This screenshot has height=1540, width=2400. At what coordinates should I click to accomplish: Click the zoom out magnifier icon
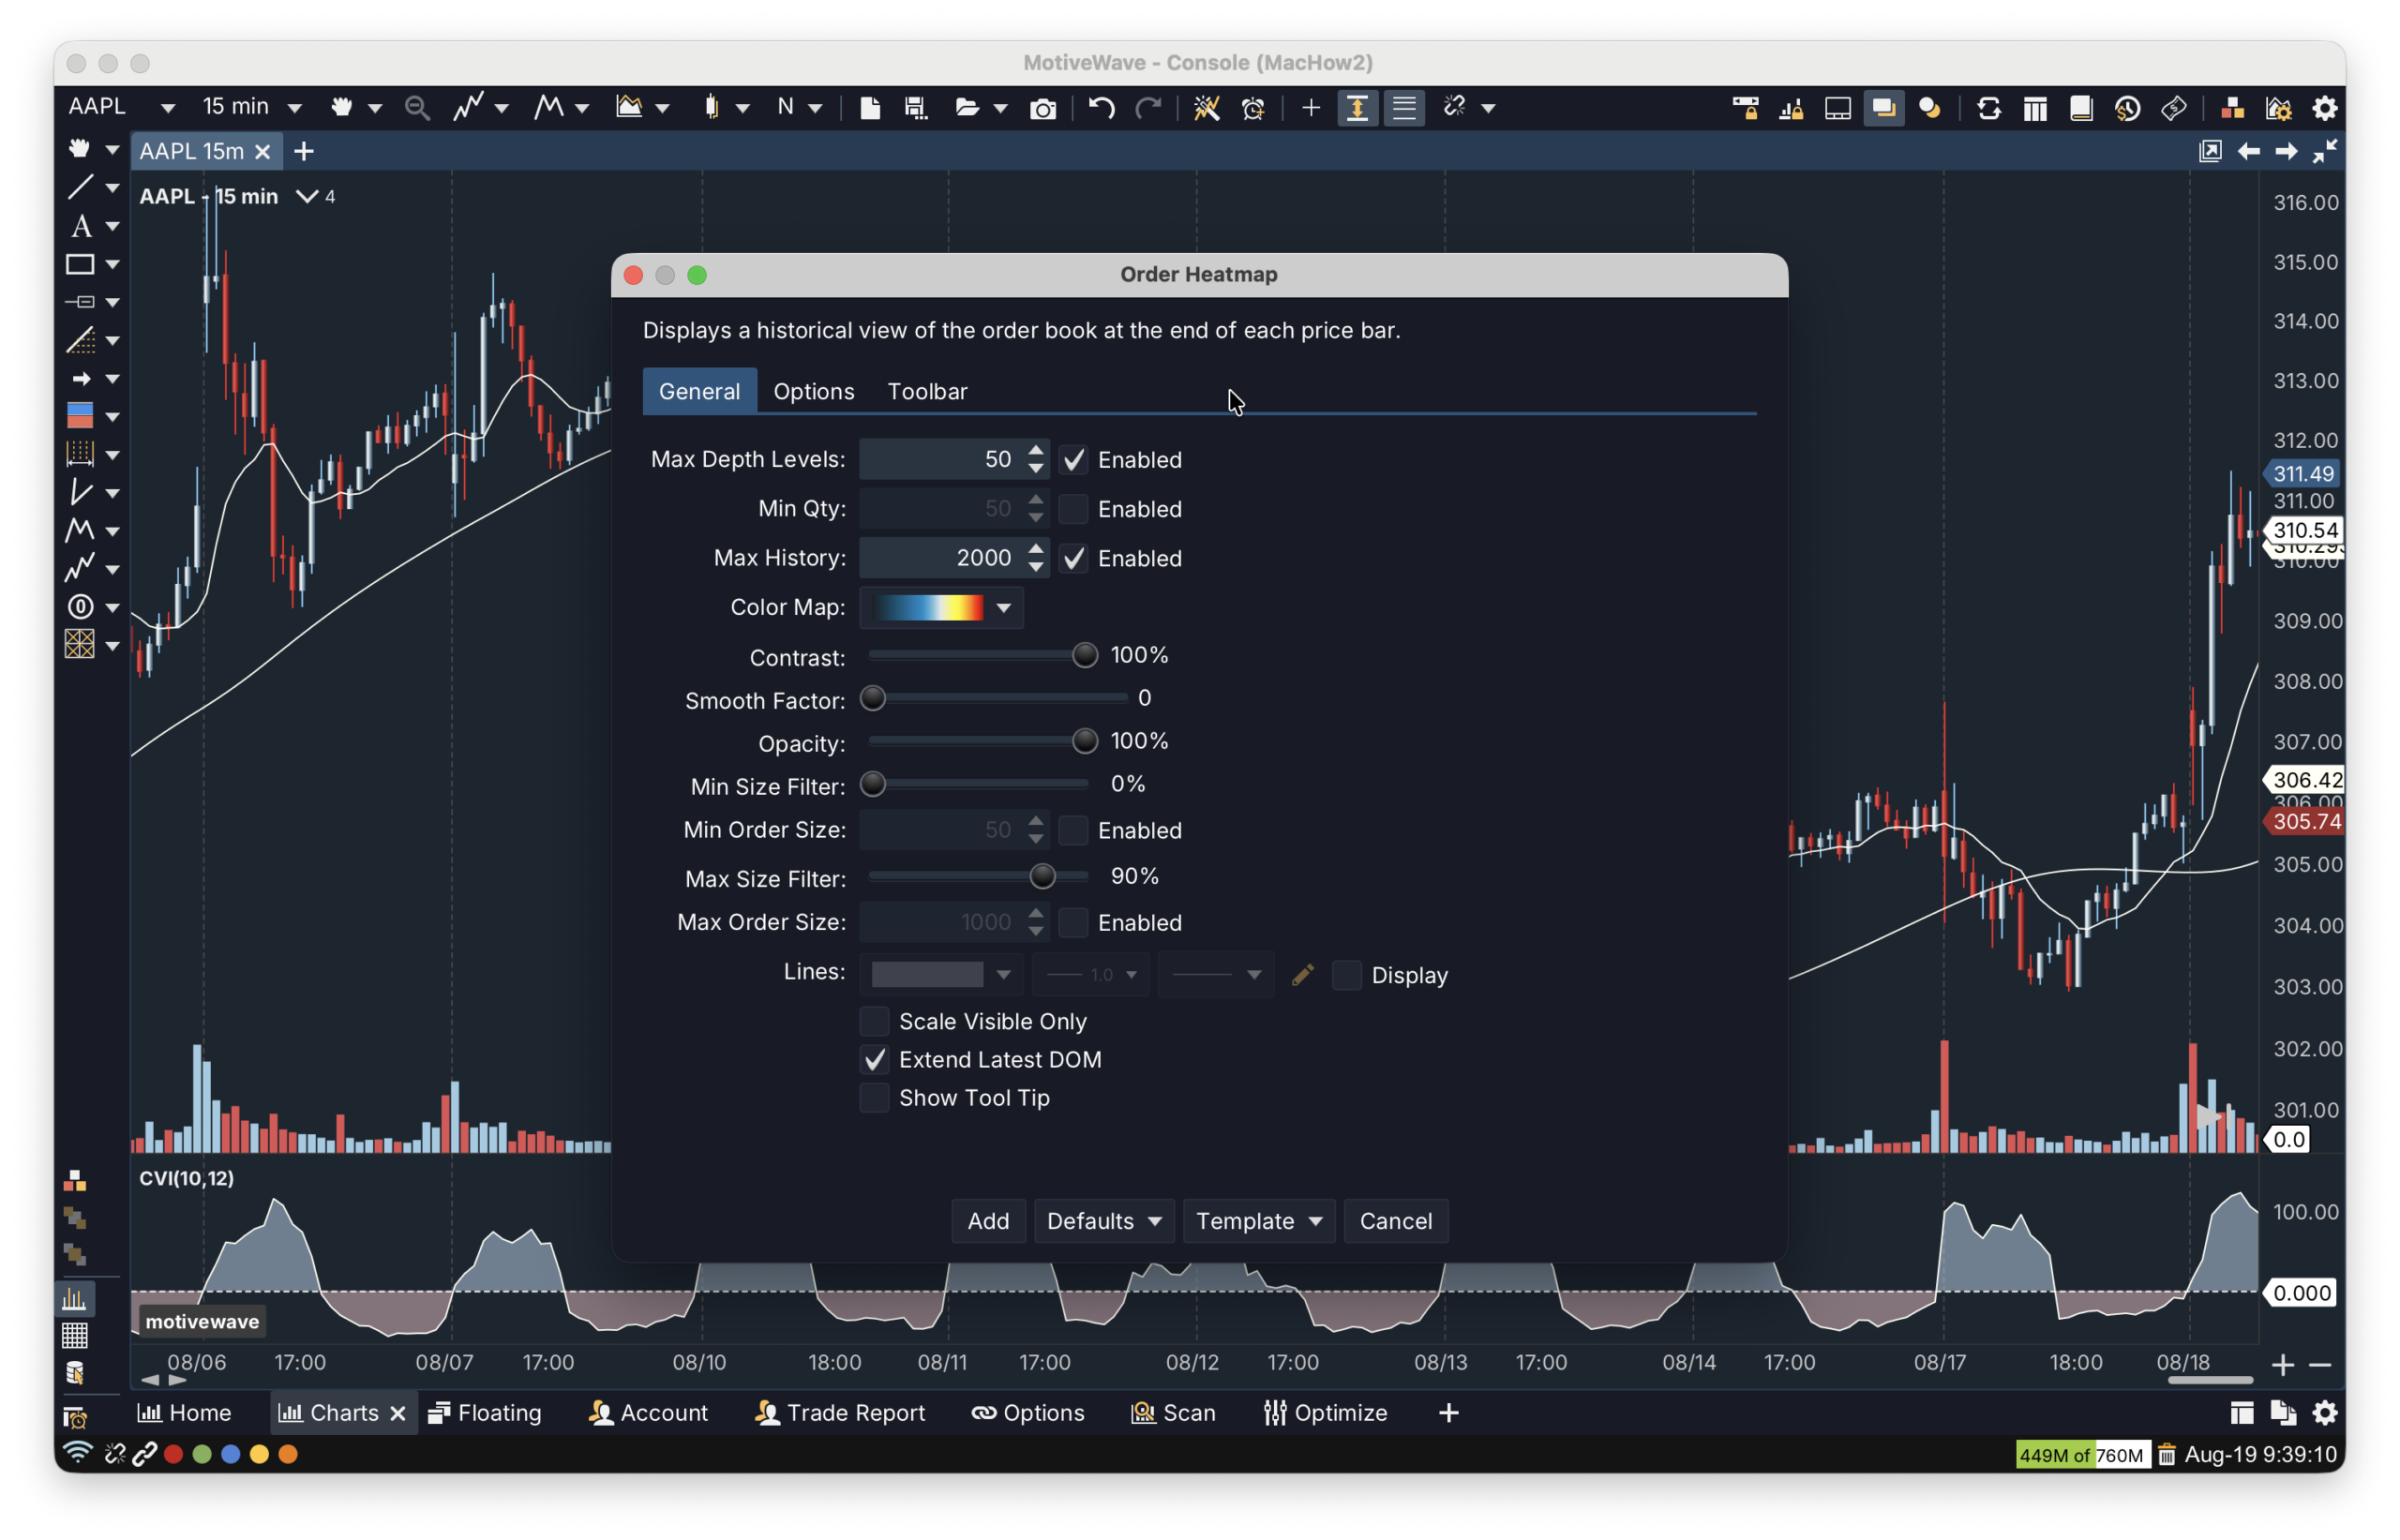pos(417,107)
